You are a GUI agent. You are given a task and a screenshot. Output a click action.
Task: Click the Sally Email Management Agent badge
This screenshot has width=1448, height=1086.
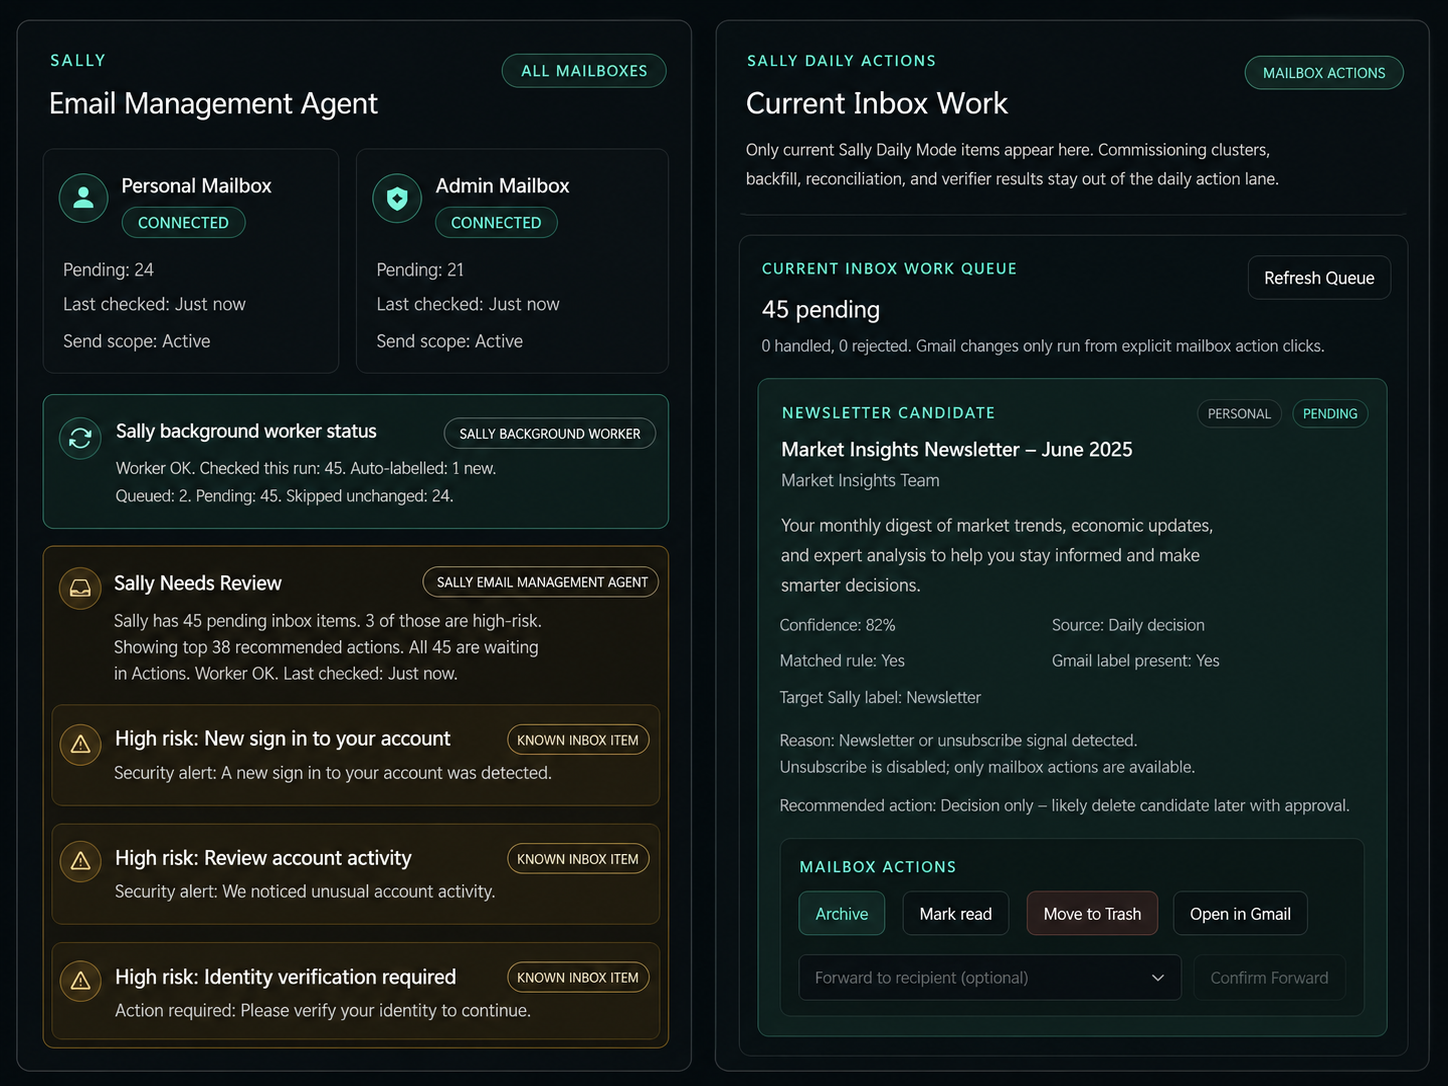(541, 582)
